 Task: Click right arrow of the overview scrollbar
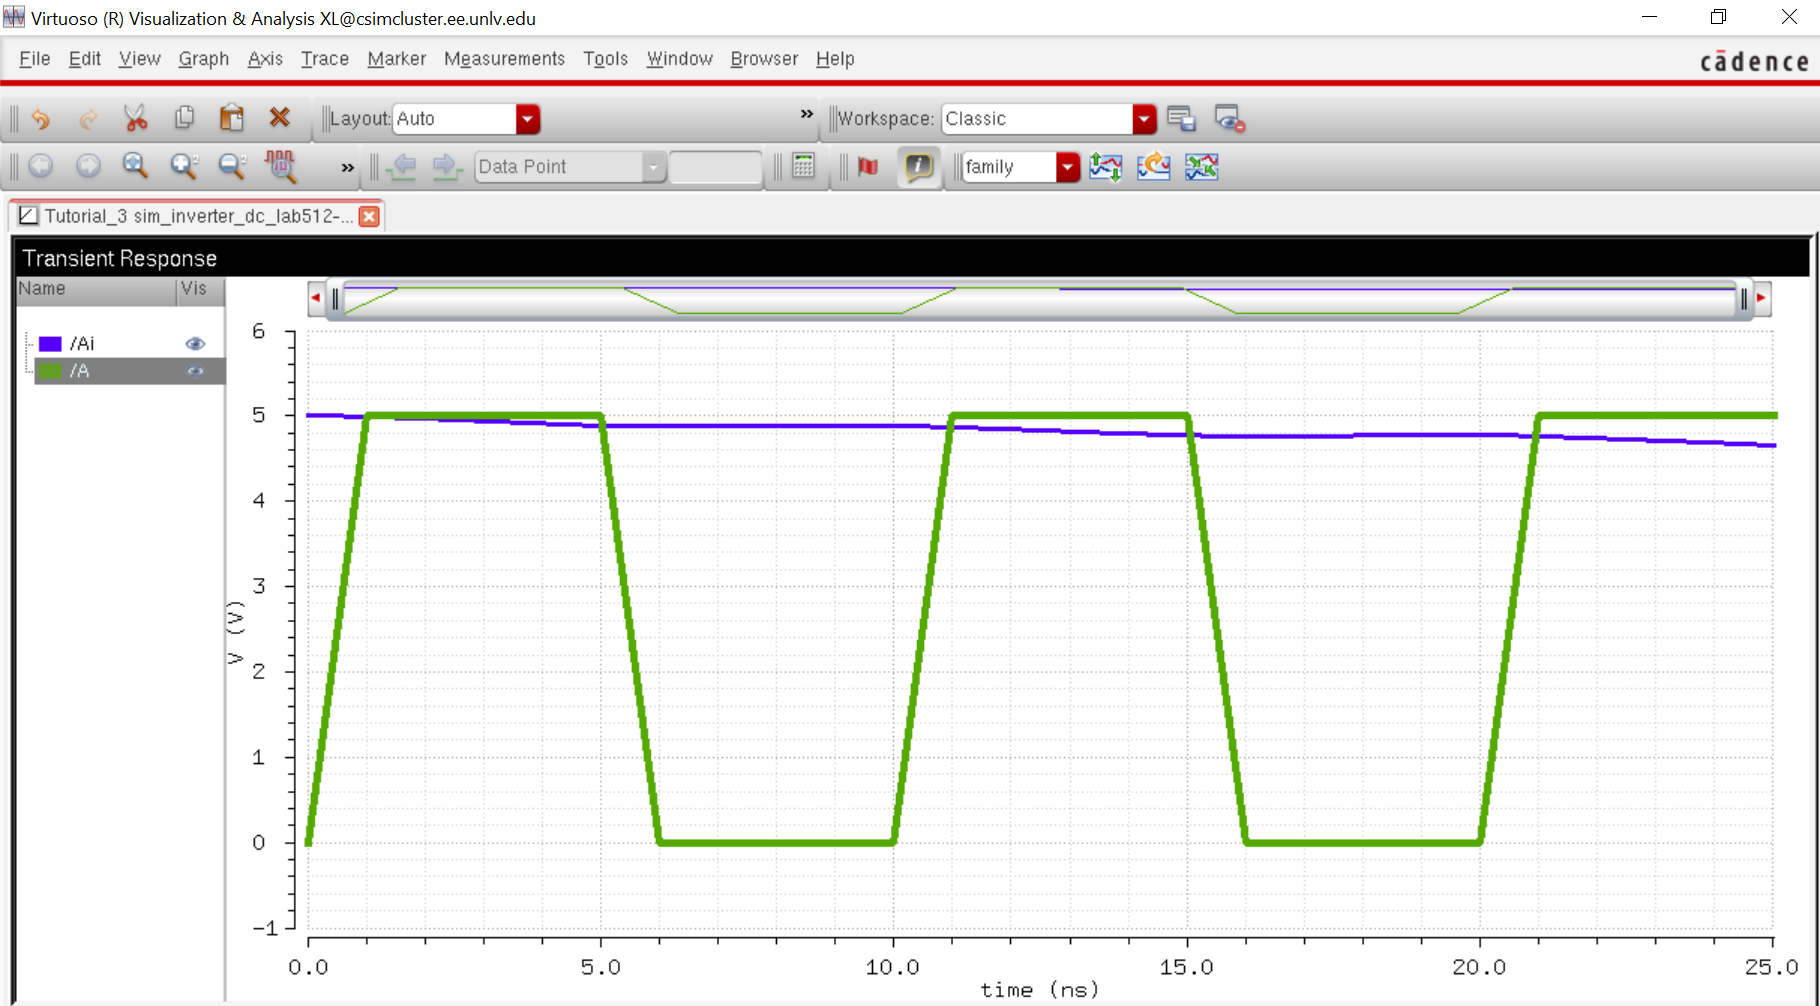click(1761, 298)
